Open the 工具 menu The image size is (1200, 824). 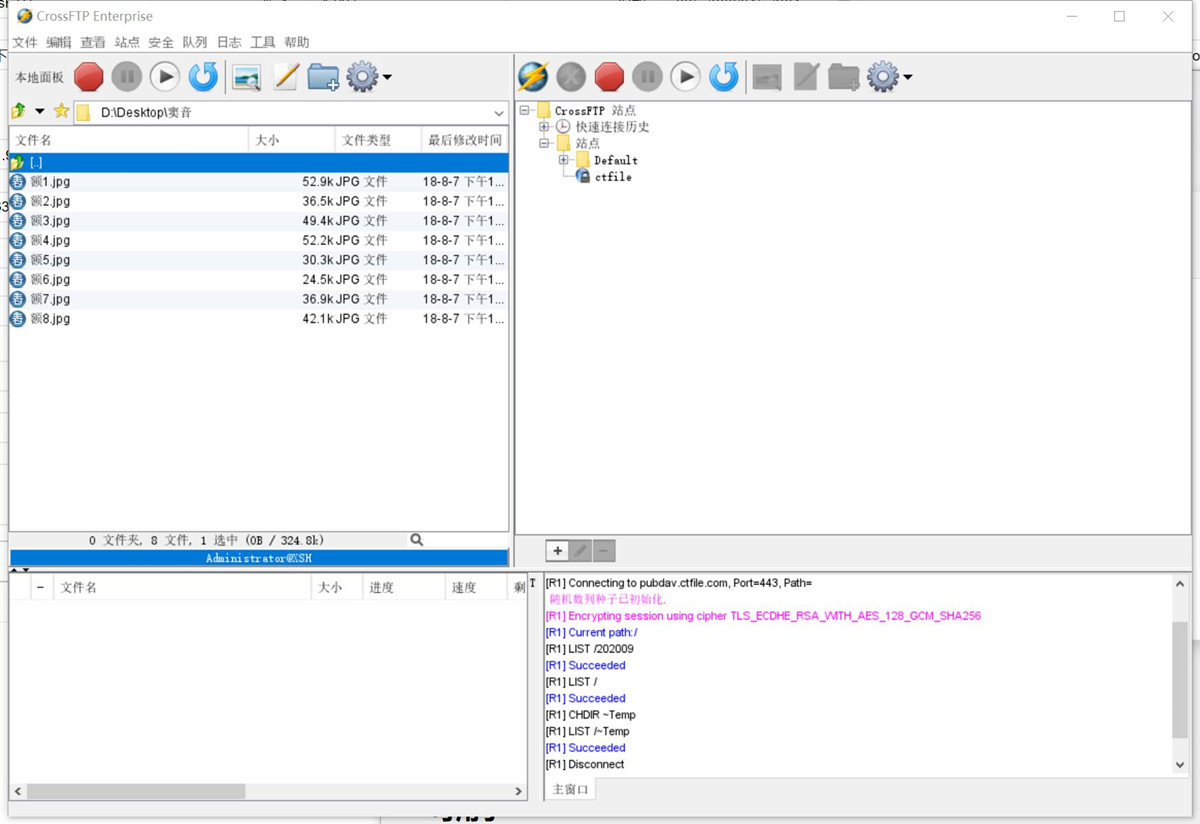pos(263,42)
